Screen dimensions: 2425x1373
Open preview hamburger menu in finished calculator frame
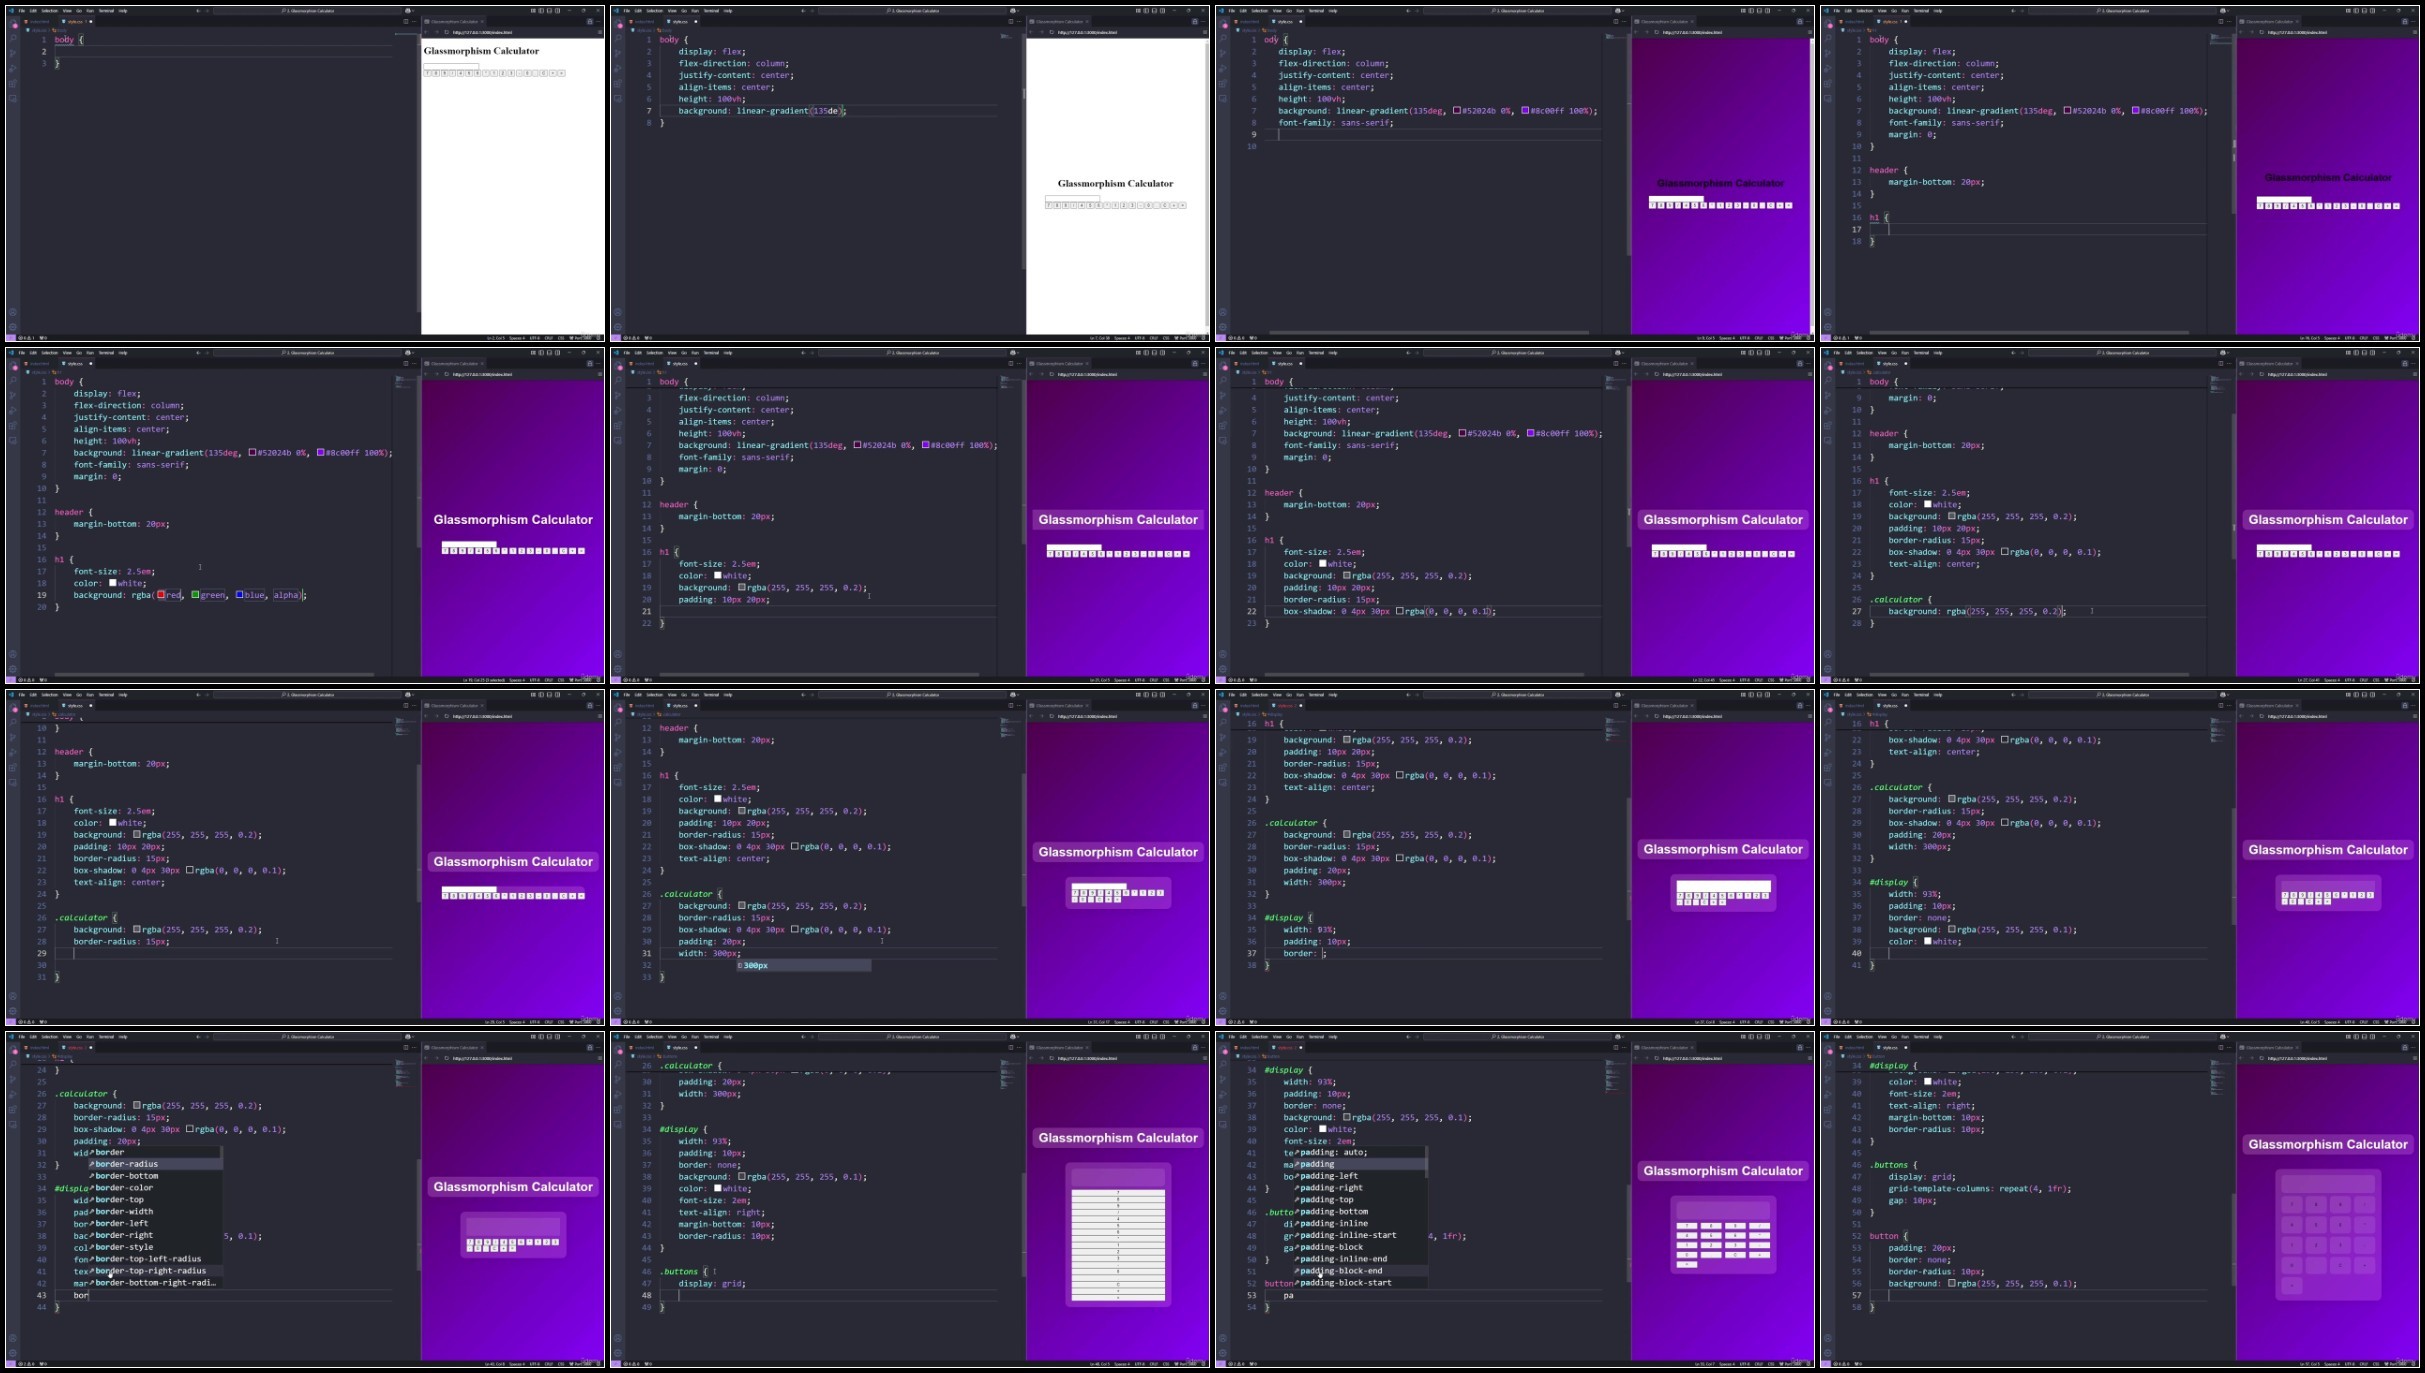(x=2415, y=1057)
